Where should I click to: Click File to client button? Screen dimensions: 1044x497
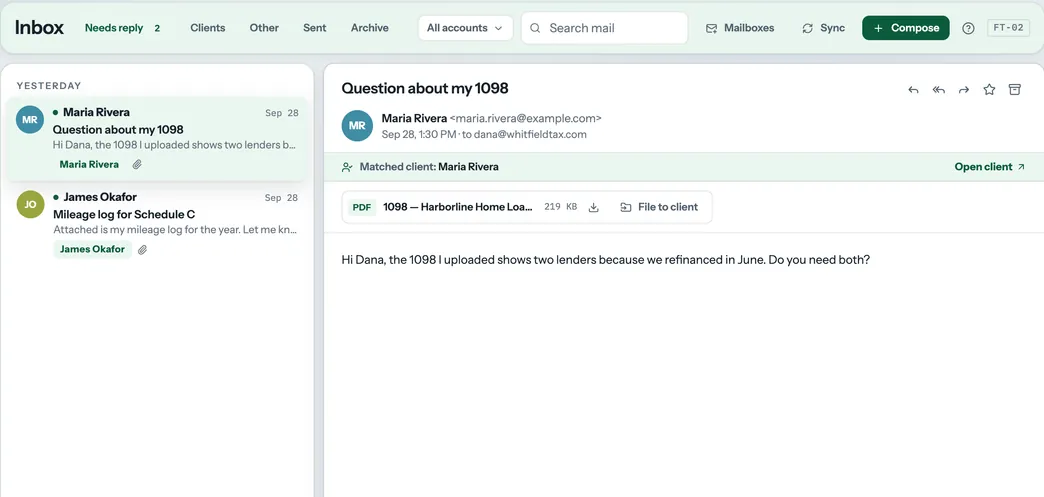pos(659,207)
